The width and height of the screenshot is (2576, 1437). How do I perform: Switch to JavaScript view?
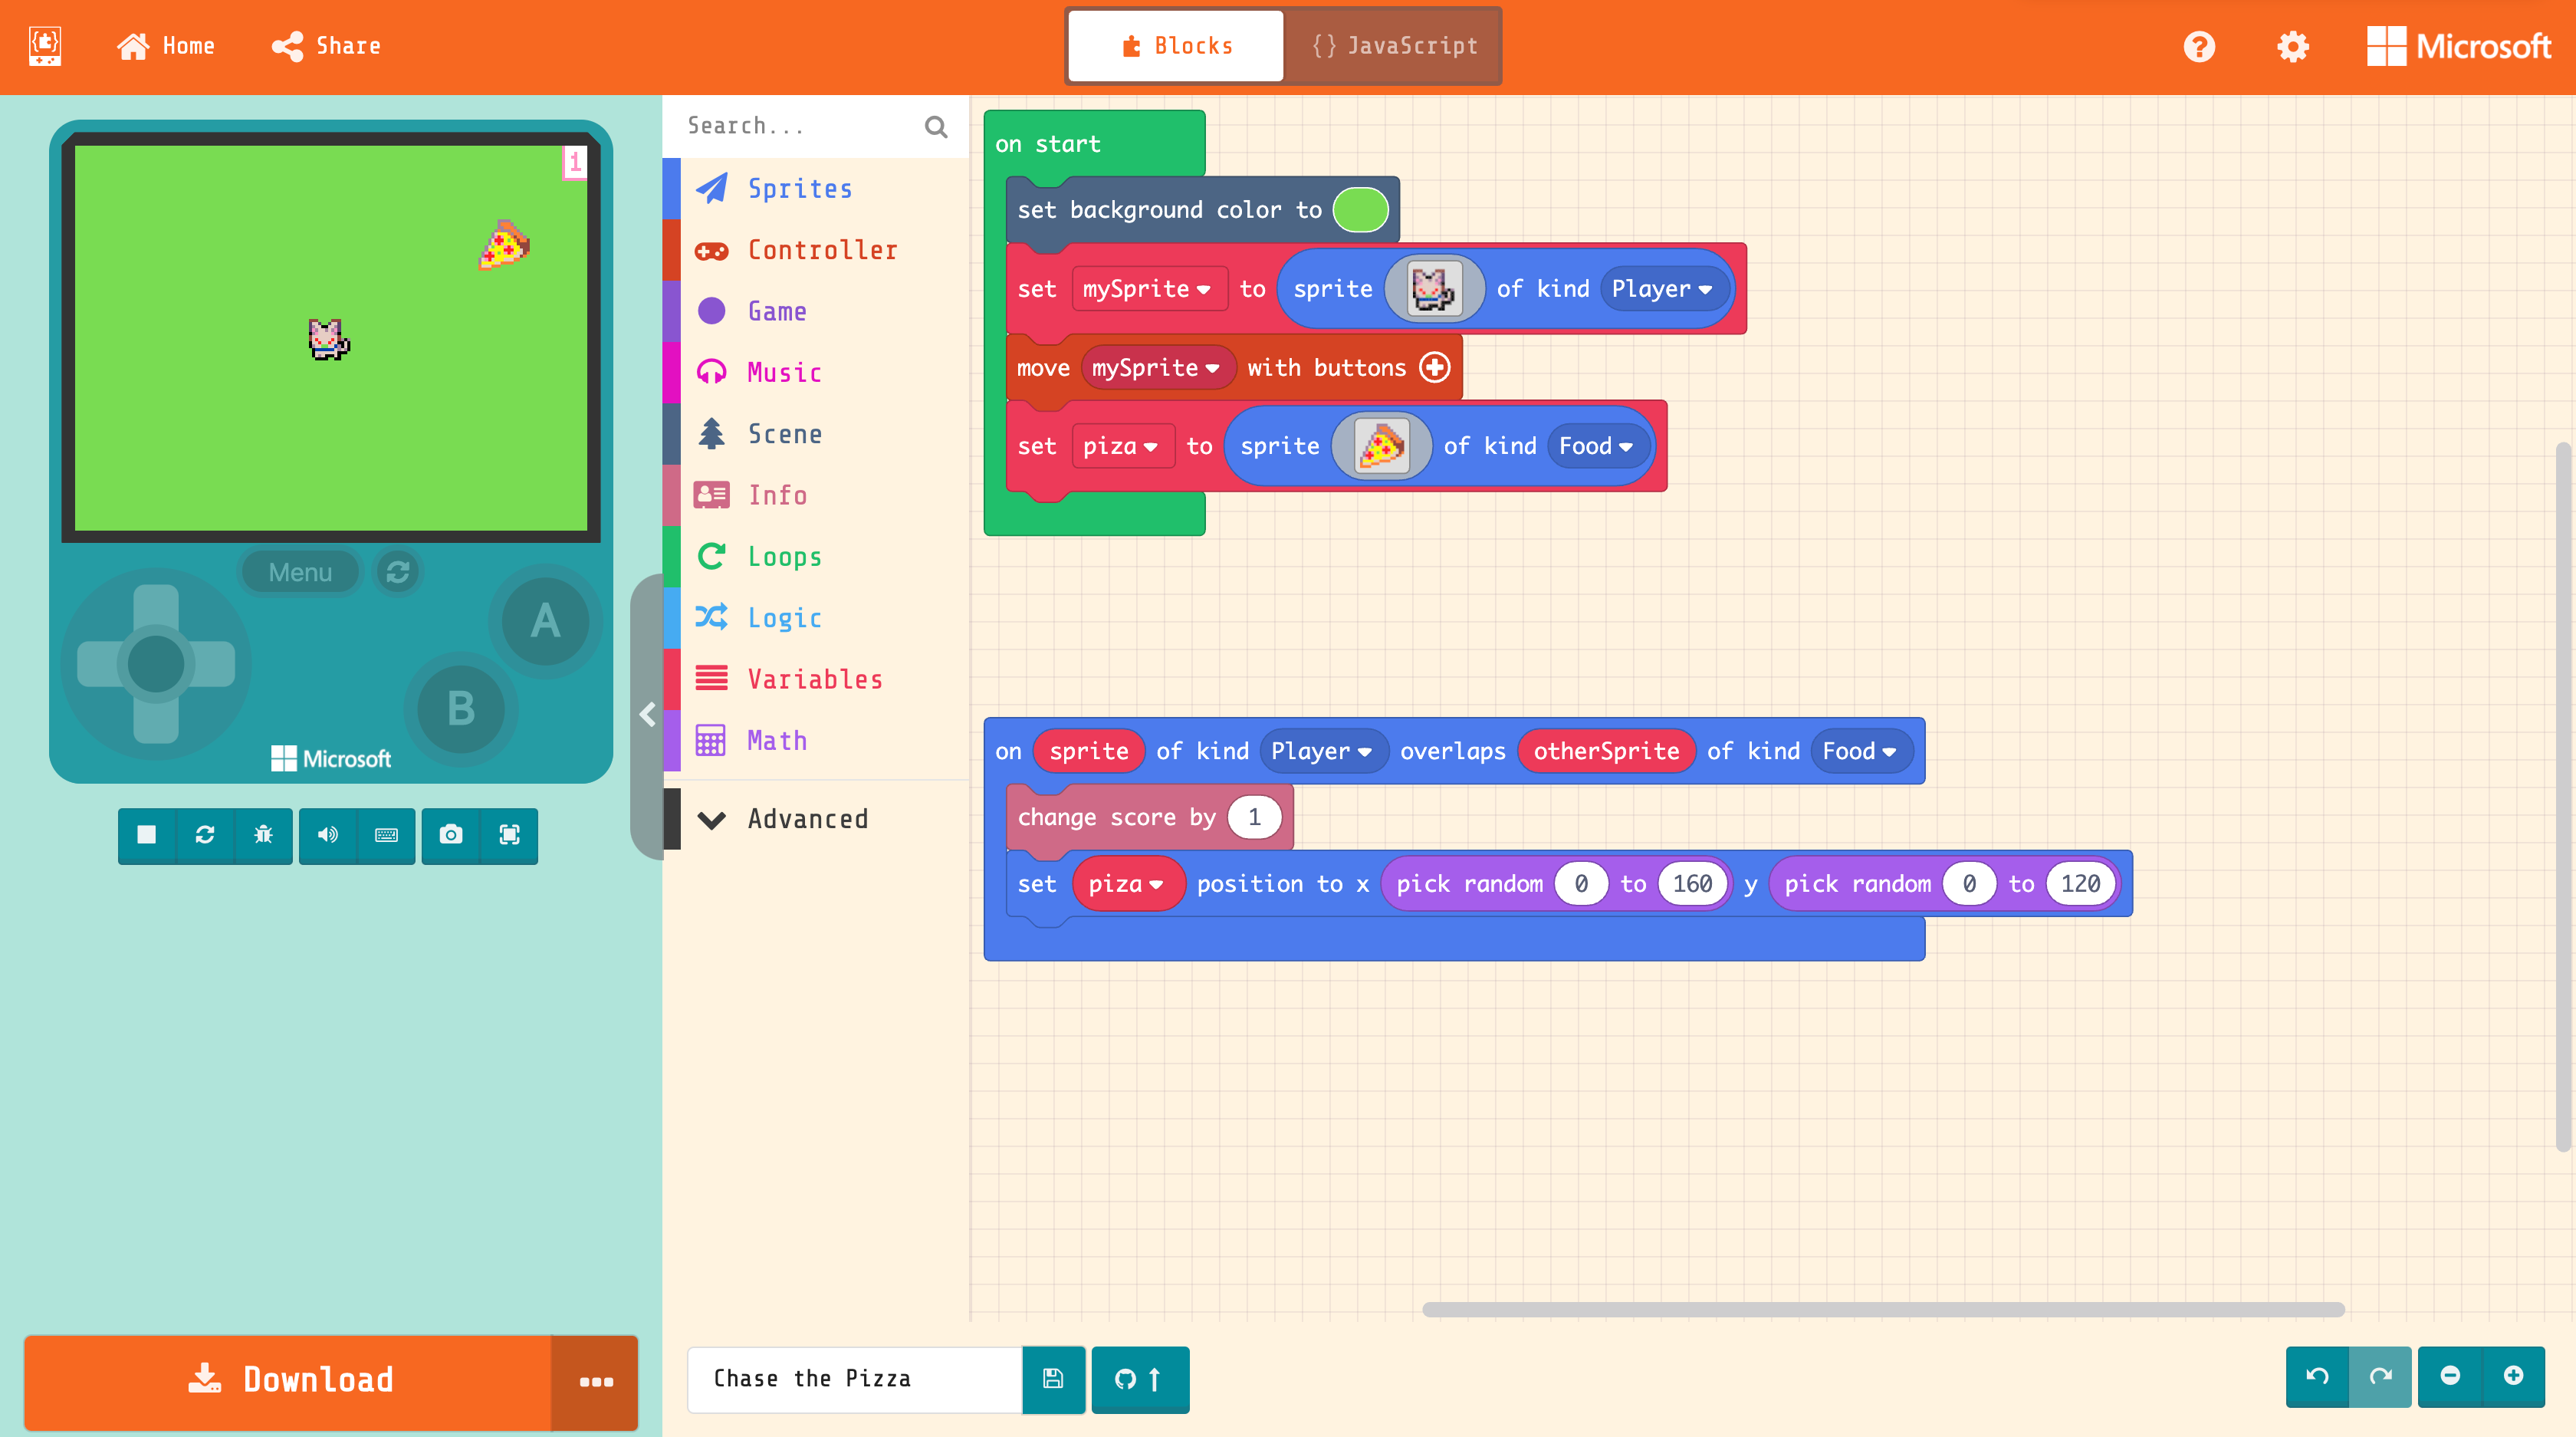coord(1394,46)
